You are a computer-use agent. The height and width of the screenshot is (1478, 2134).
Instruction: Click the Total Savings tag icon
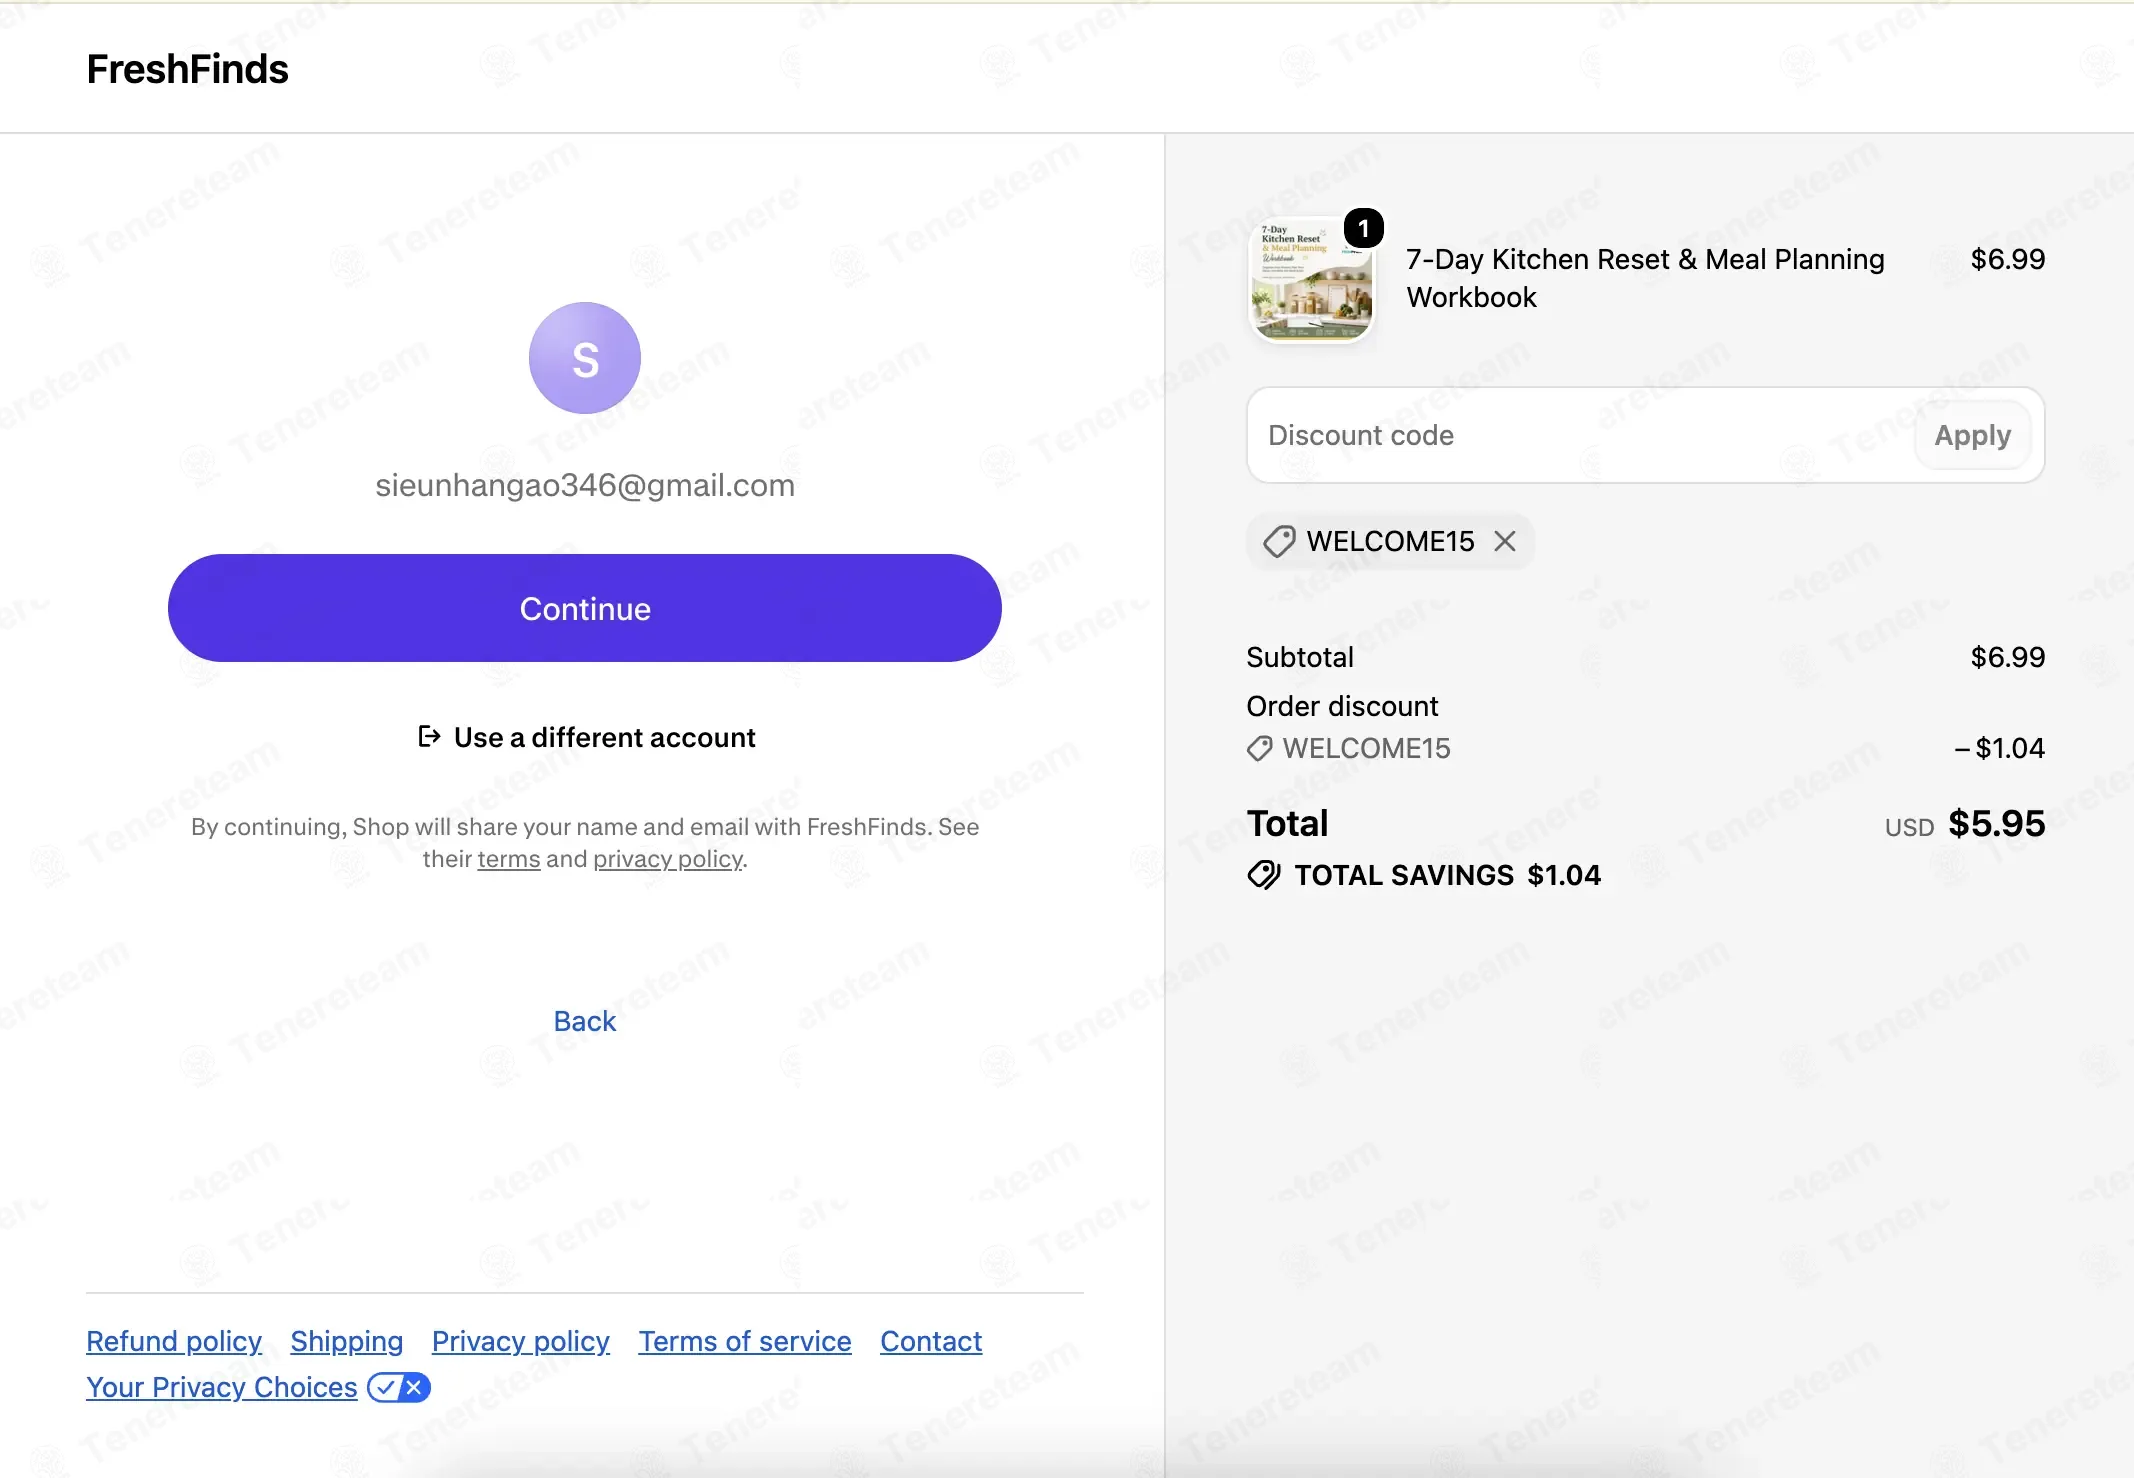click(1264, 875)
